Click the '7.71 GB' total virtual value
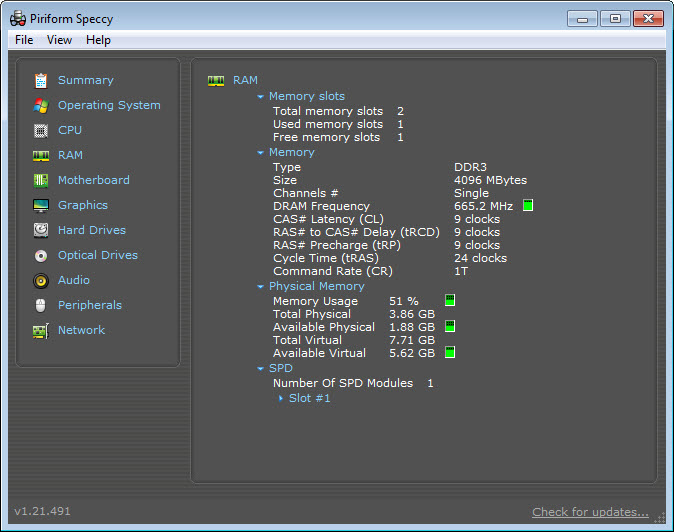This screenshot has width=674, height=532. [x=412, y=340]
